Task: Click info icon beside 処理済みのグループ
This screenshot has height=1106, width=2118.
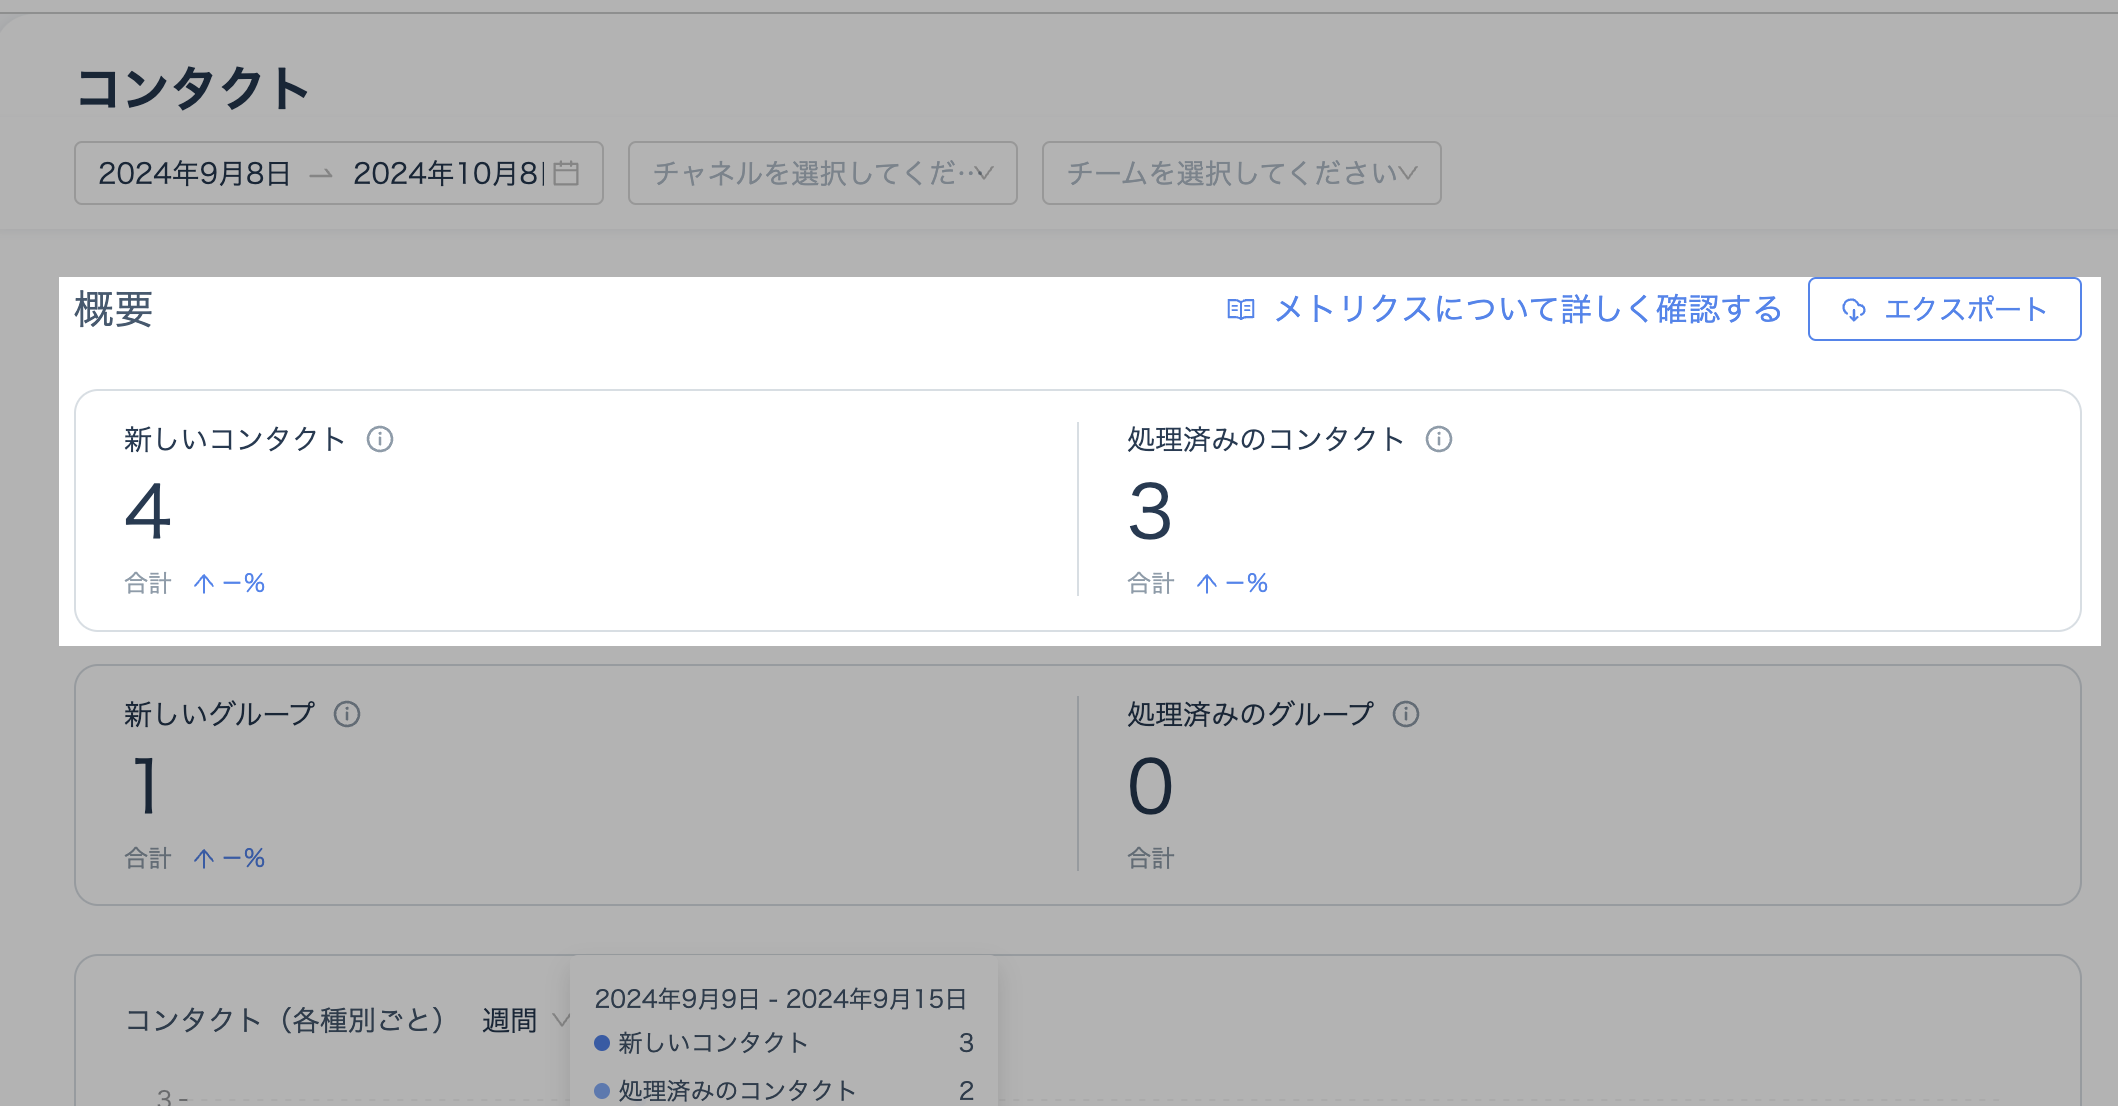Action: 1406,714
